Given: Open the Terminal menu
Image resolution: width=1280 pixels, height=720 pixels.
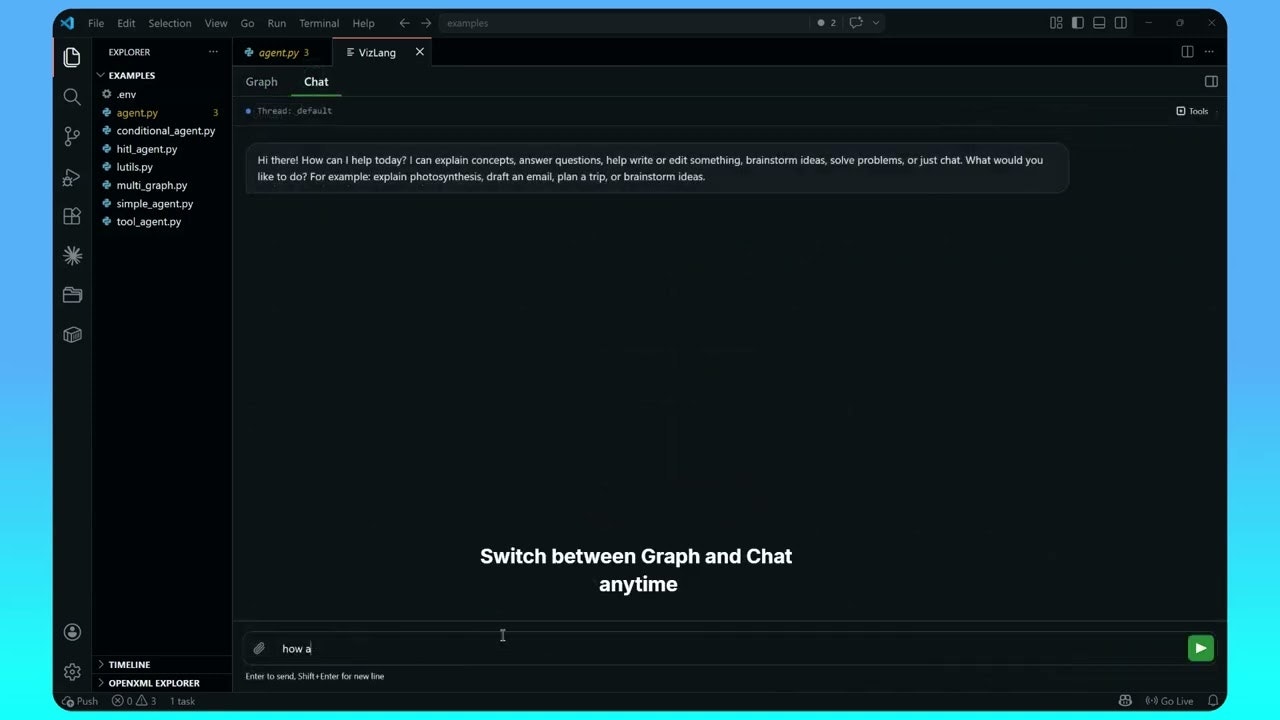Looking at the screenshot, I should 319,23.
